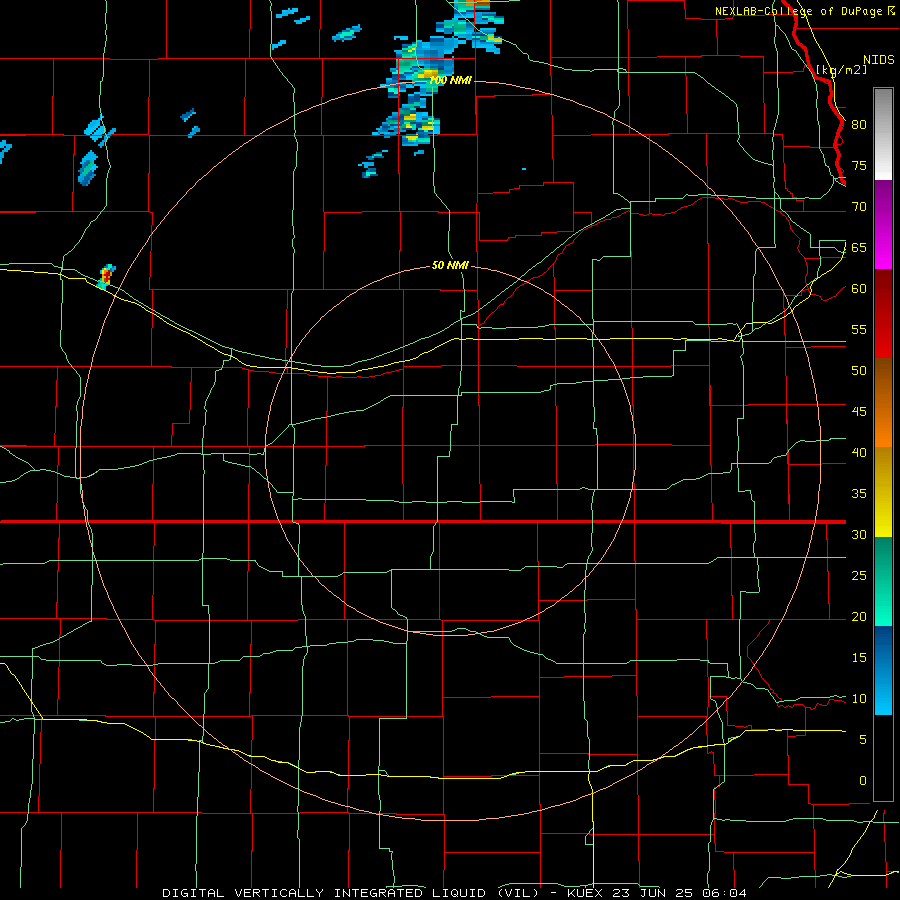The height and width of the screenshot is (900, 900).
Task: Click the 60 value on the scale
Action: [x=859, y=289]
